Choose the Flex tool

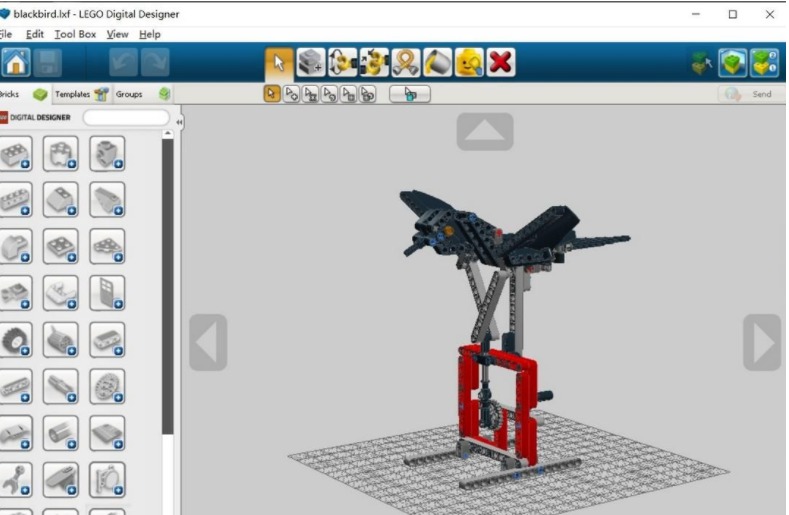tap(405, 63)
